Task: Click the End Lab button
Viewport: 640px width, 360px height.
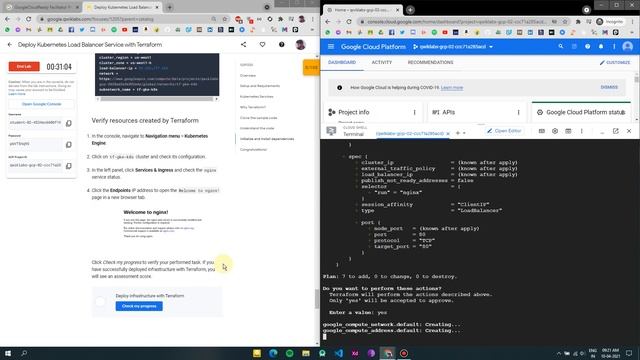Action: pyautogui.click(x=24, y=67)
